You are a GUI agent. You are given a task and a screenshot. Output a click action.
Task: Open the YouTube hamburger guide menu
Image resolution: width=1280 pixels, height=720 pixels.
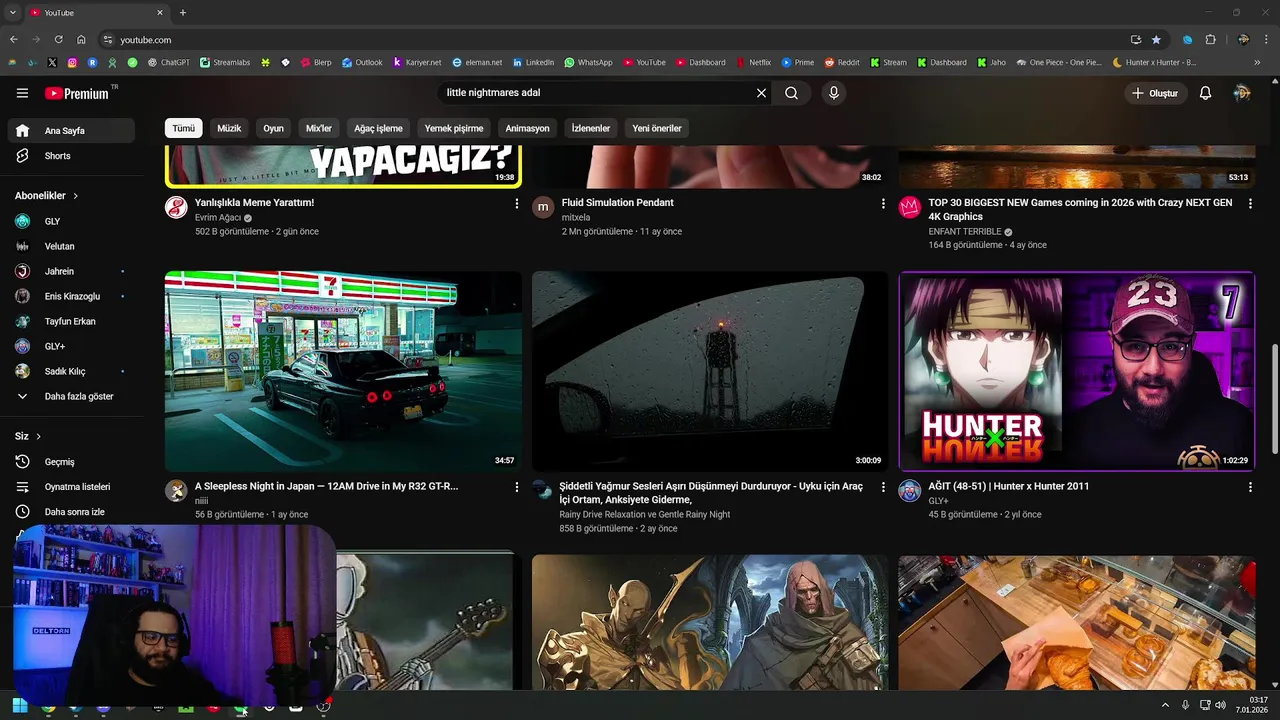[x=22, y=93]
